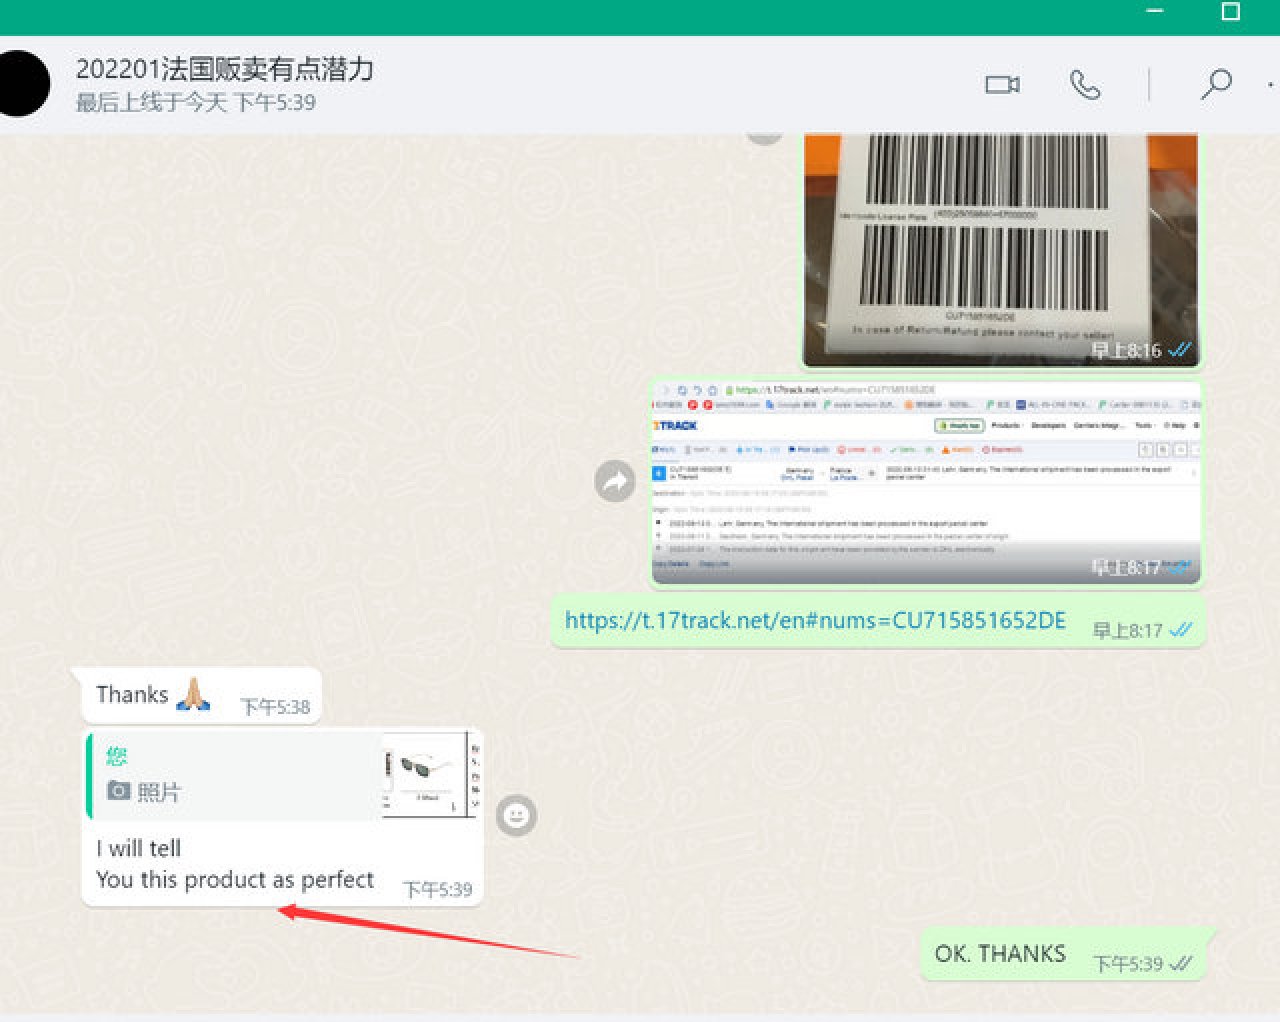The height and width of the screenshot is (1022, 1280).
Task: Click contact name 202201法国贩卖有点潜力
Action: (225, 68)
